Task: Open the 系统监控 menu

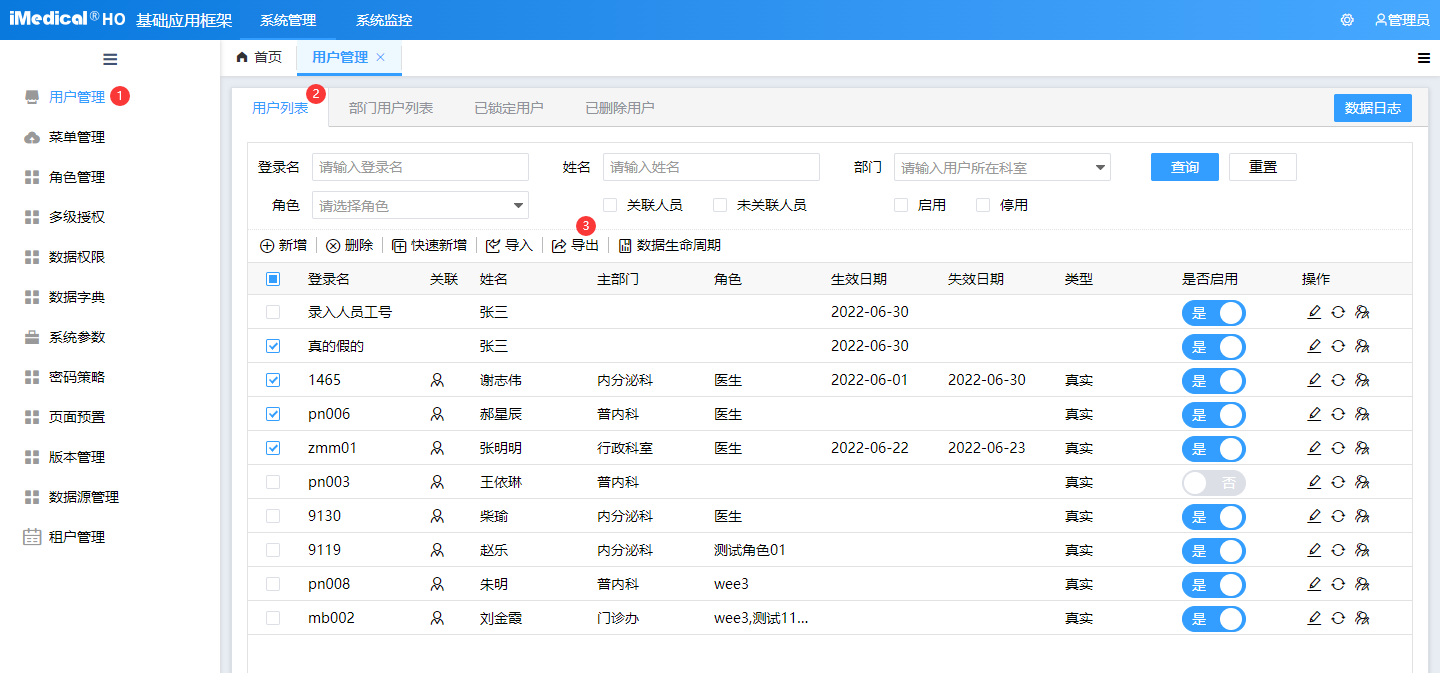Action: (382, 19)
